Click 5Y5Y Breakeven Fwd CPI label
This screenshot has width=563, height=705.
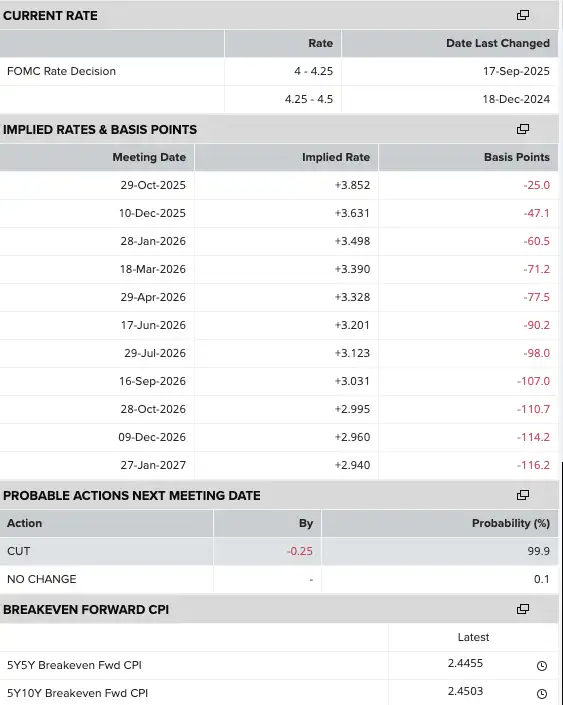[x=74, y=665]
